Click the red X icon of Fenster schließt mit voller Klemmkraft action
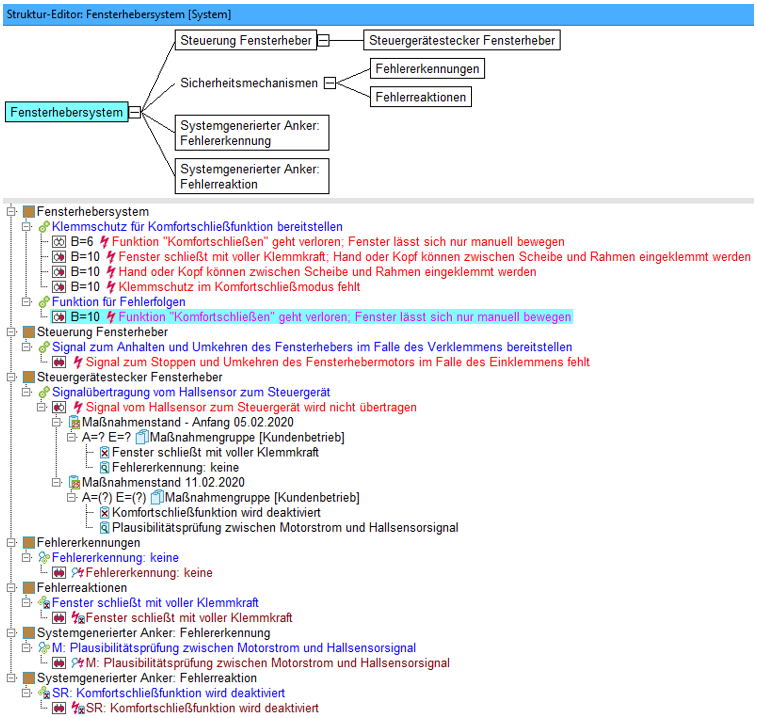The image size is (758, 718). point(104,453)
